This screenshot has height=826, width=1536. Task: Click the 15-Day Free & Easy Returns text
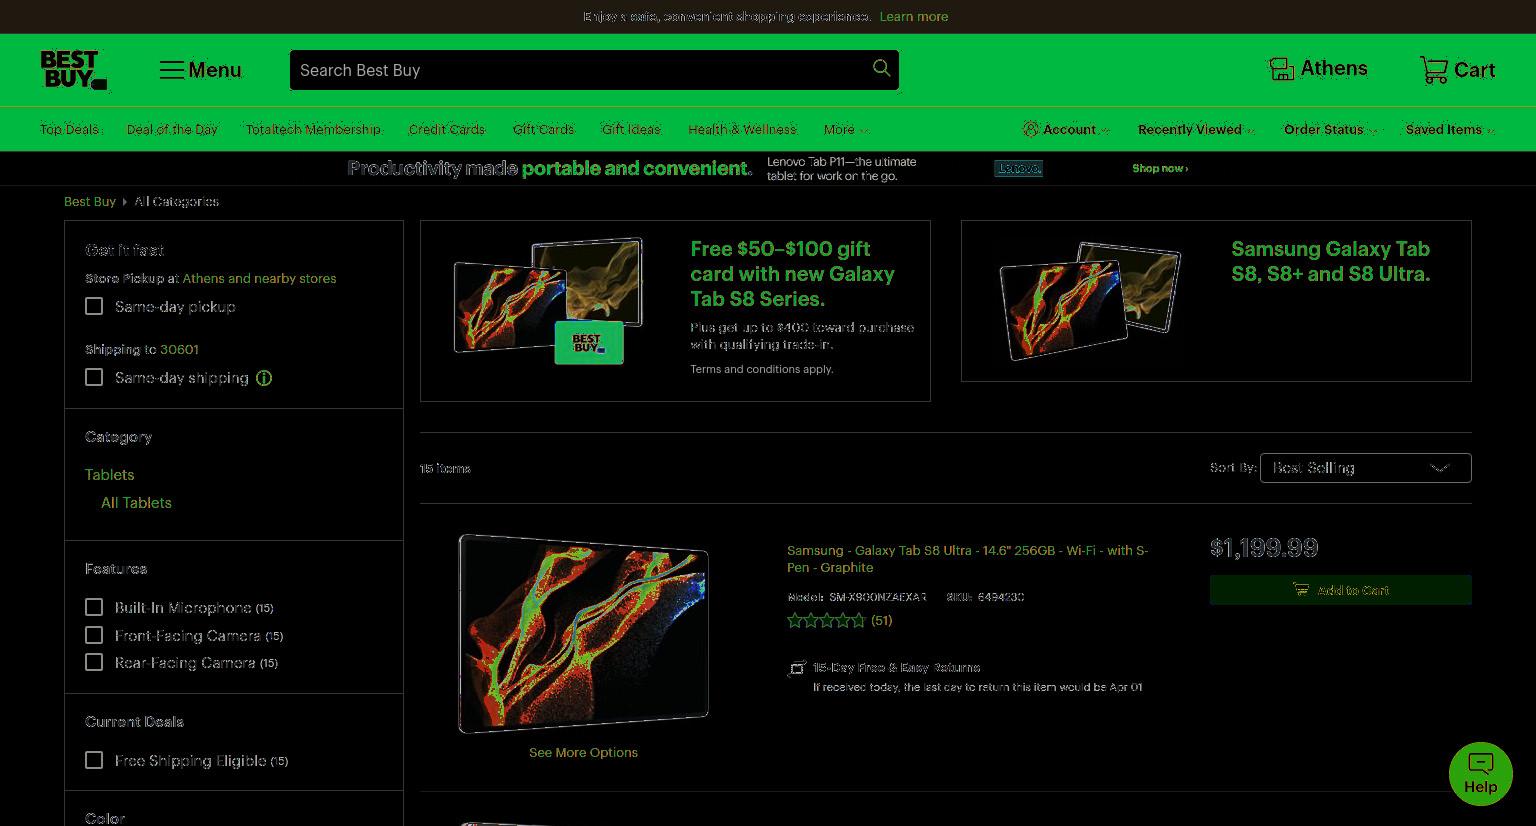point(896,668)
